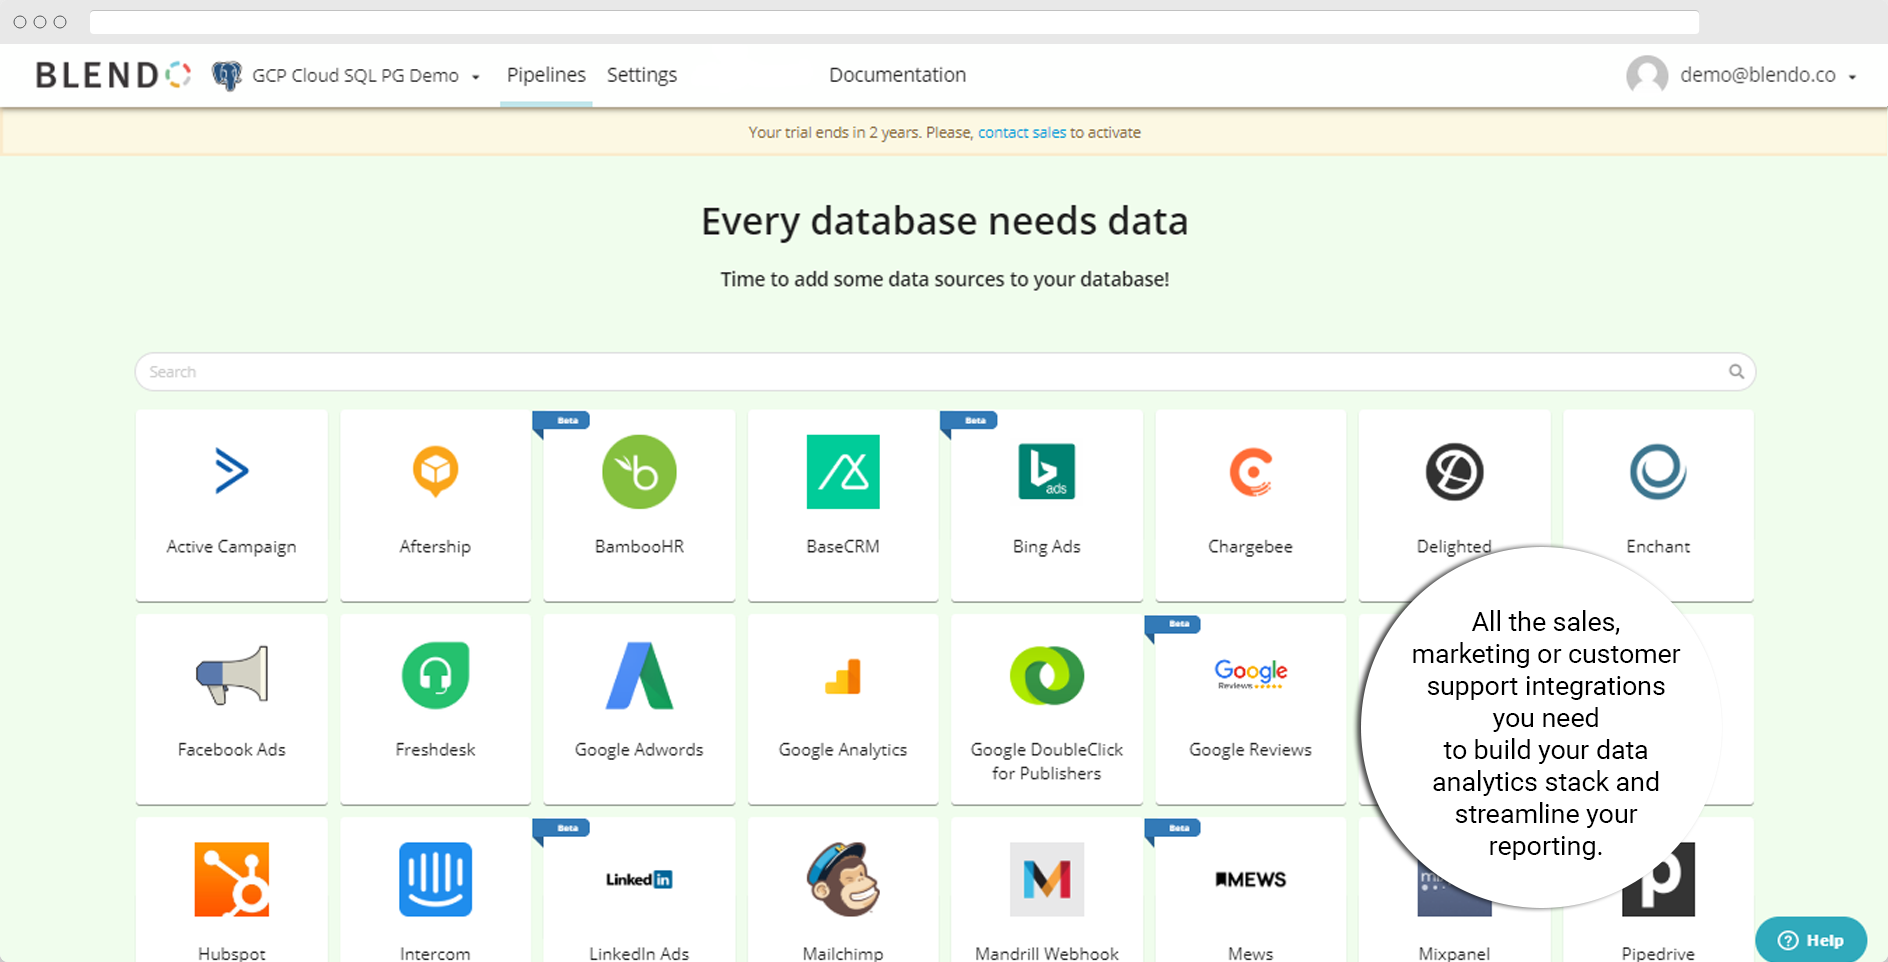
Task: Click the Blendo logo
Action: 113,75
